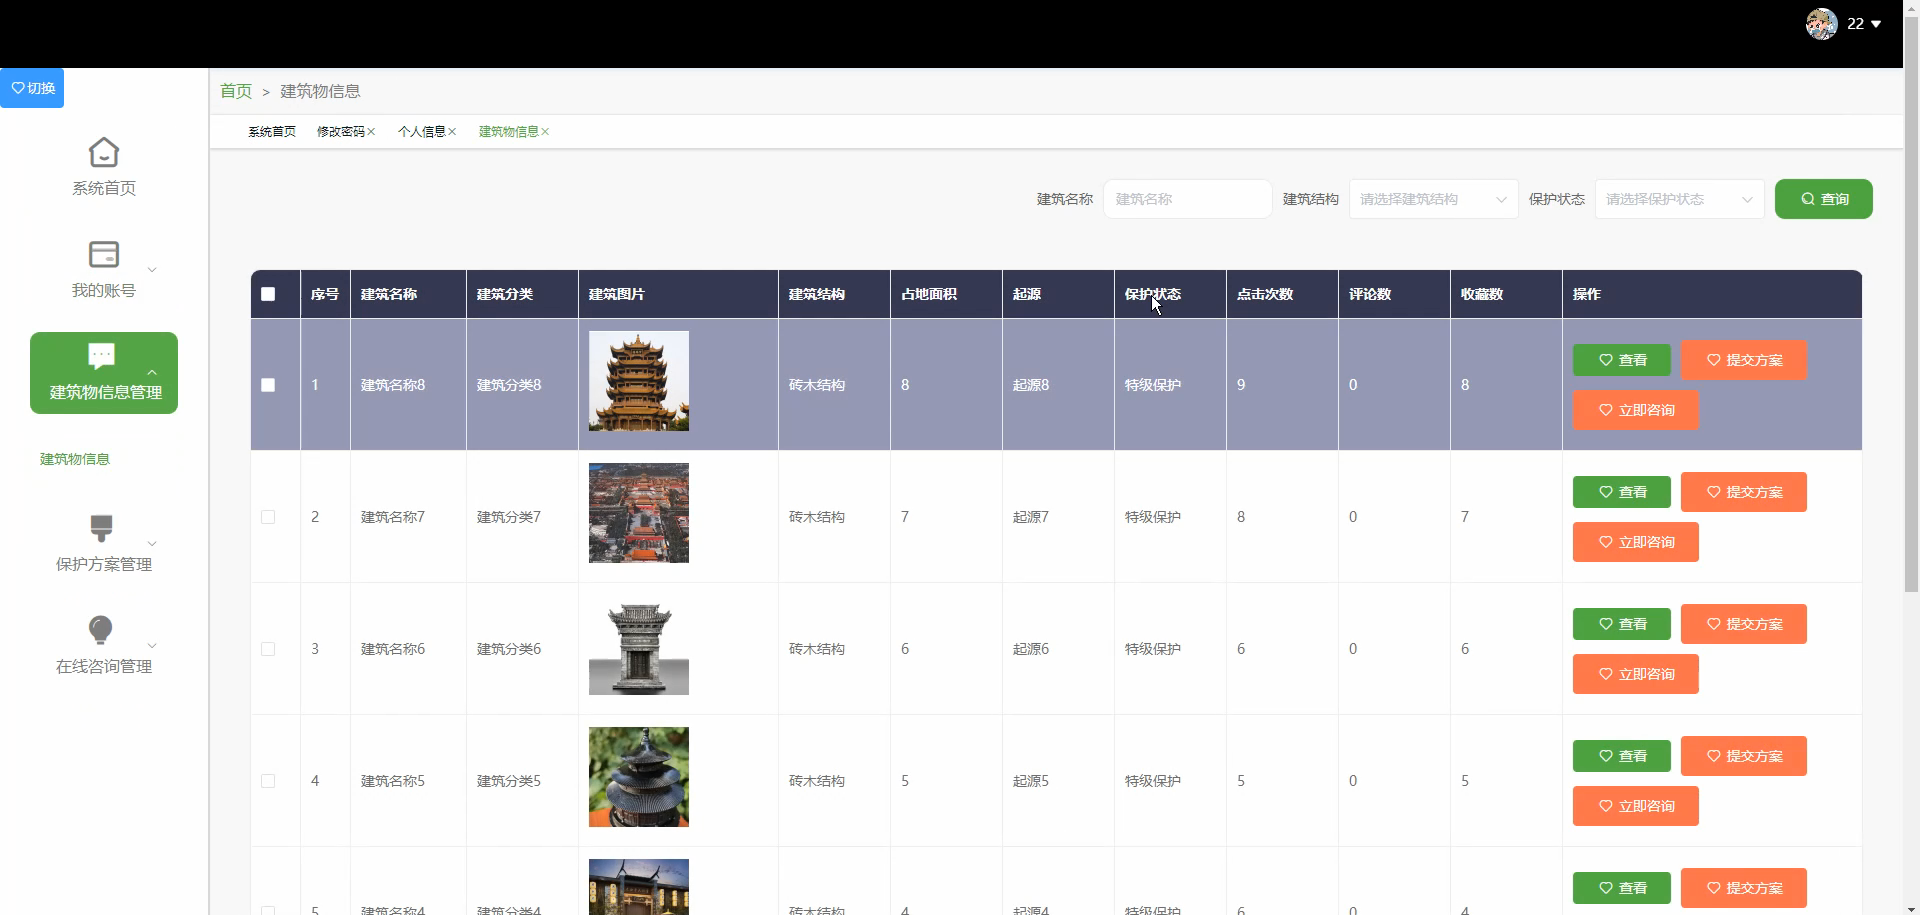Check the row 3 建筑名称6 checkbox

click(x=268, y=649)
